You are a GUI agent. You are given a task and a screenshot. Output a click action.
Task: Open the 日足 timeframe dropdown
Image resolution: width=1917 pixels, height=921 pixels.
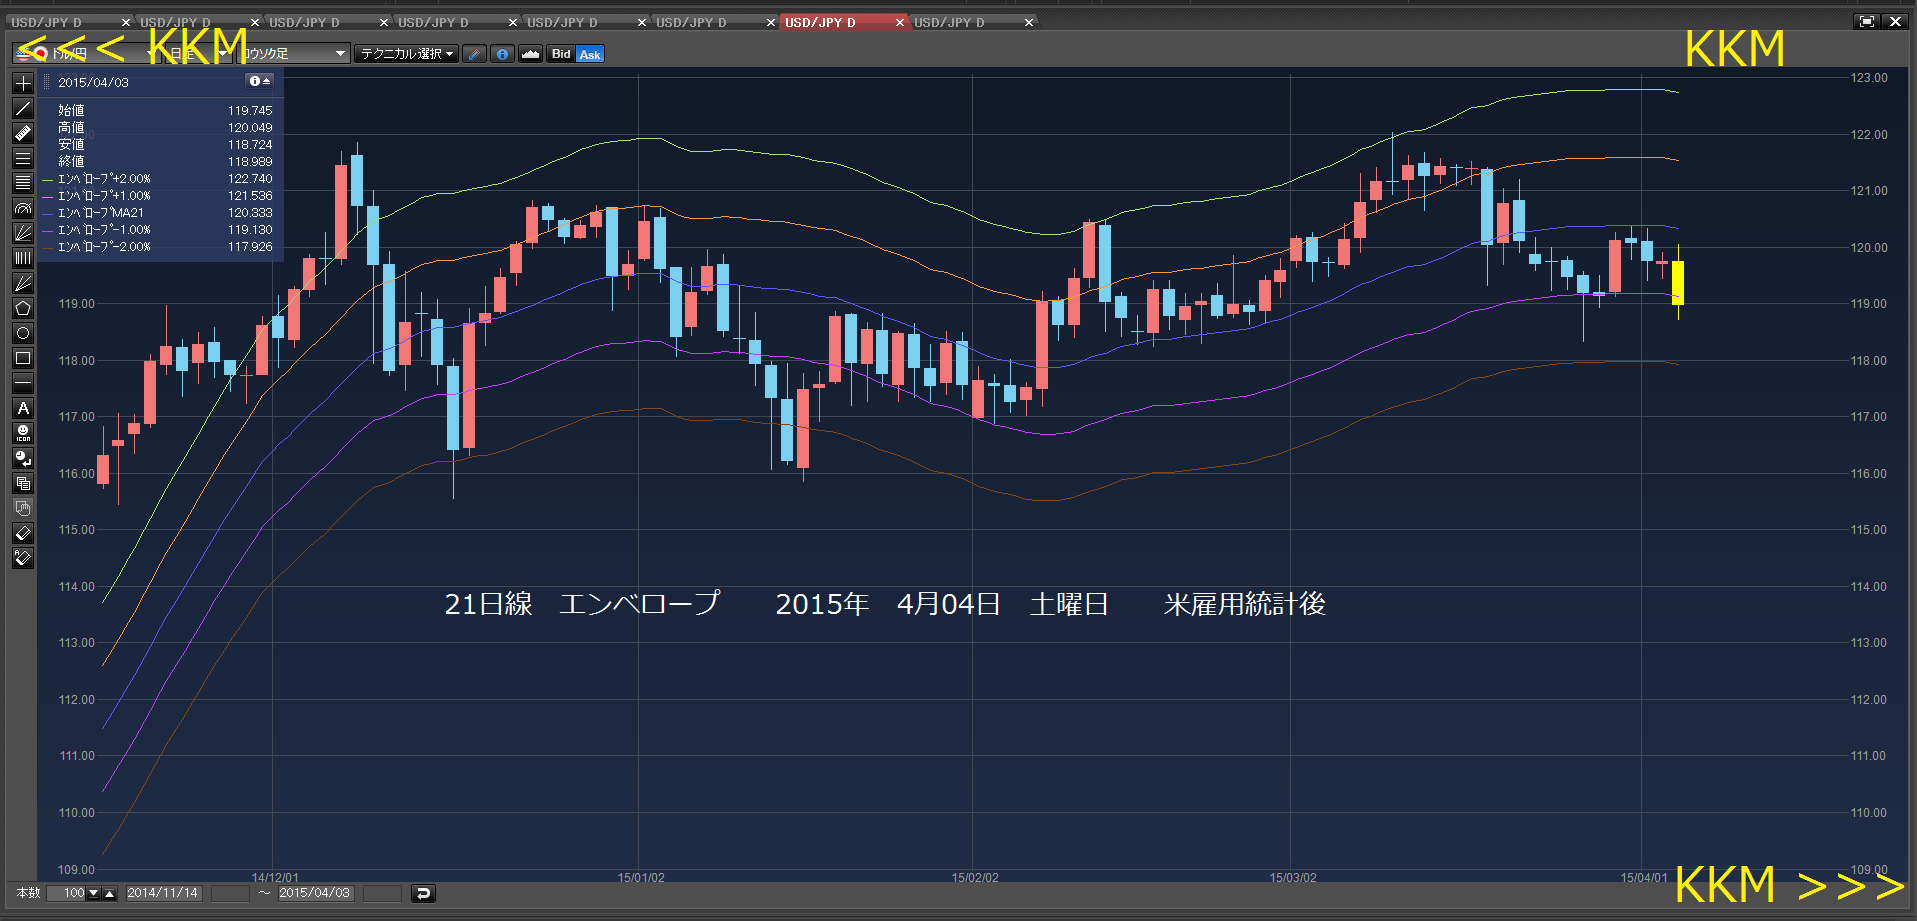pos(197,54)
